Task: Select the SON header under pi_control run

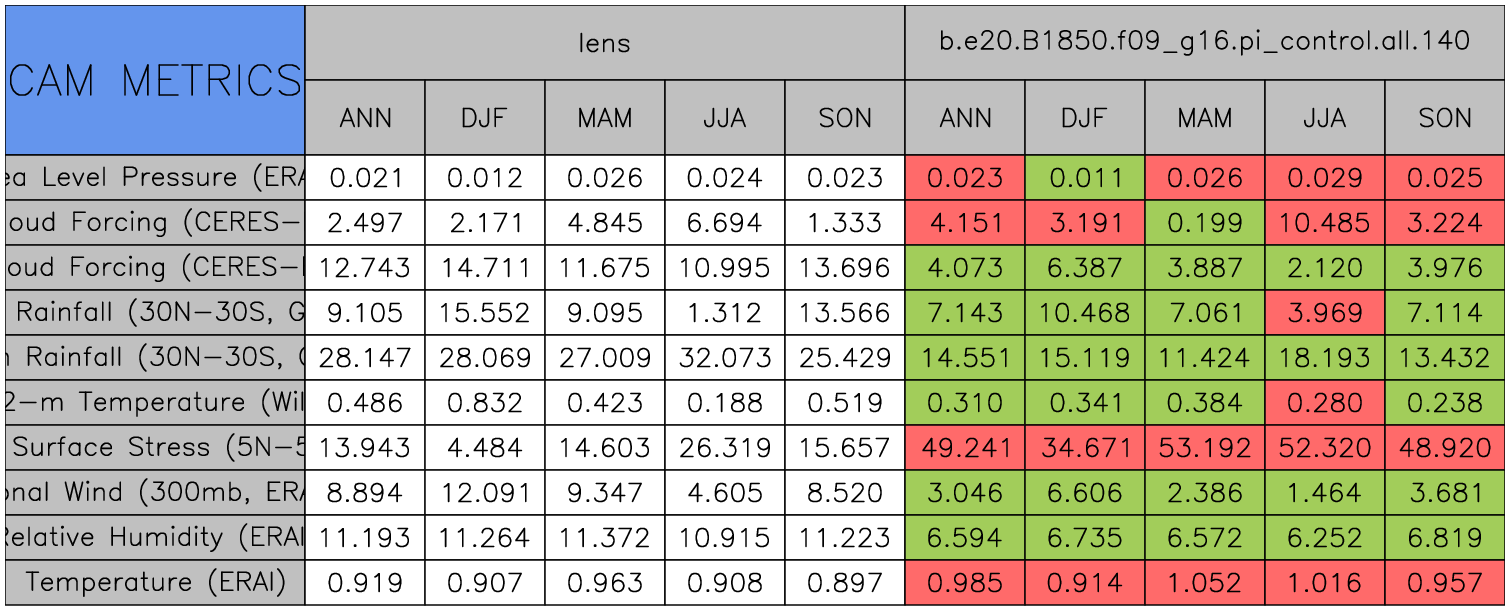Action: (x=1445, y=118)
